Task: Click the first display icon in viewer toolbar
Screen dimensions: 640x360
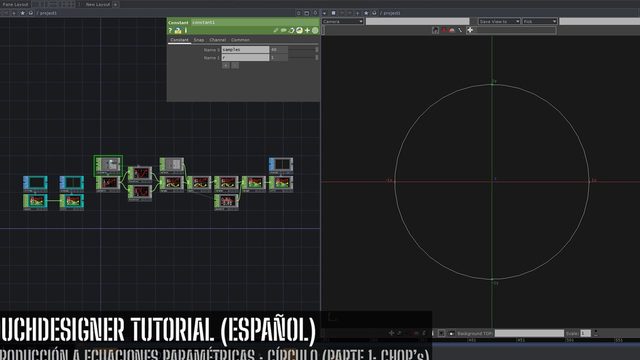Action: [436, 30]
